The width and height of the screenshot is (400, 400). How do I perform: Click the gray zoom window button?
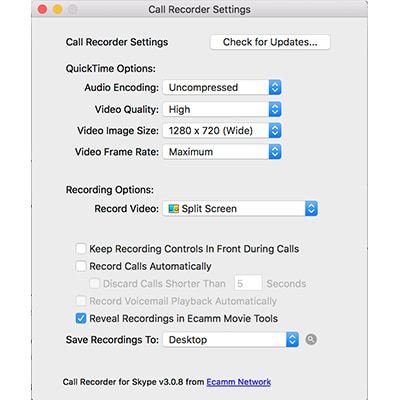[x=73, y=9]
